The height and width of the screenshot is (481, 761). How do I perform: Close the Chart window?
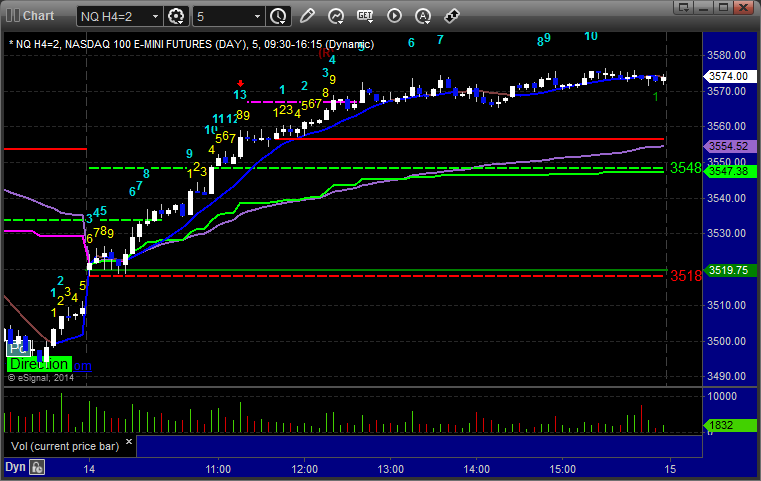[743, 8]
